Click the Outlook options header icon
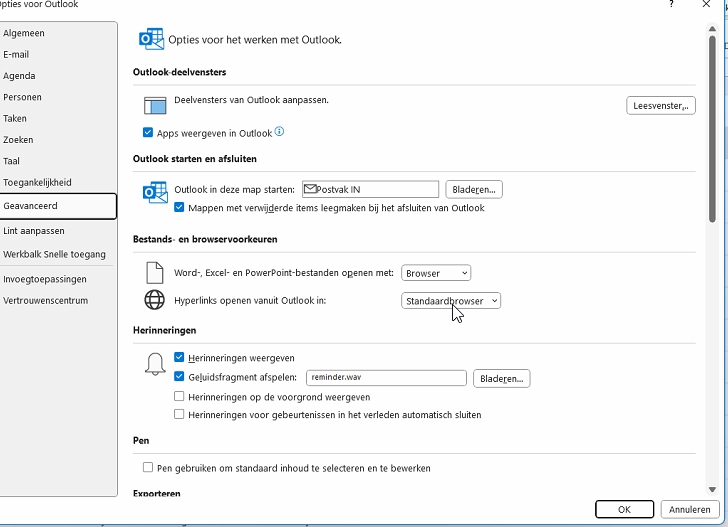 tap(151, 40)
